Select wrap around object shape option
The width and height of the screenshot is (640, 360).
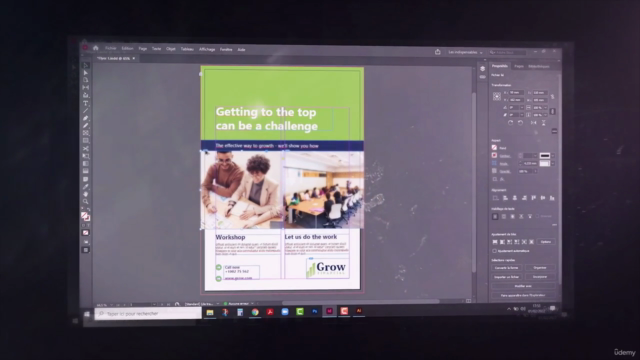(513, 216)
